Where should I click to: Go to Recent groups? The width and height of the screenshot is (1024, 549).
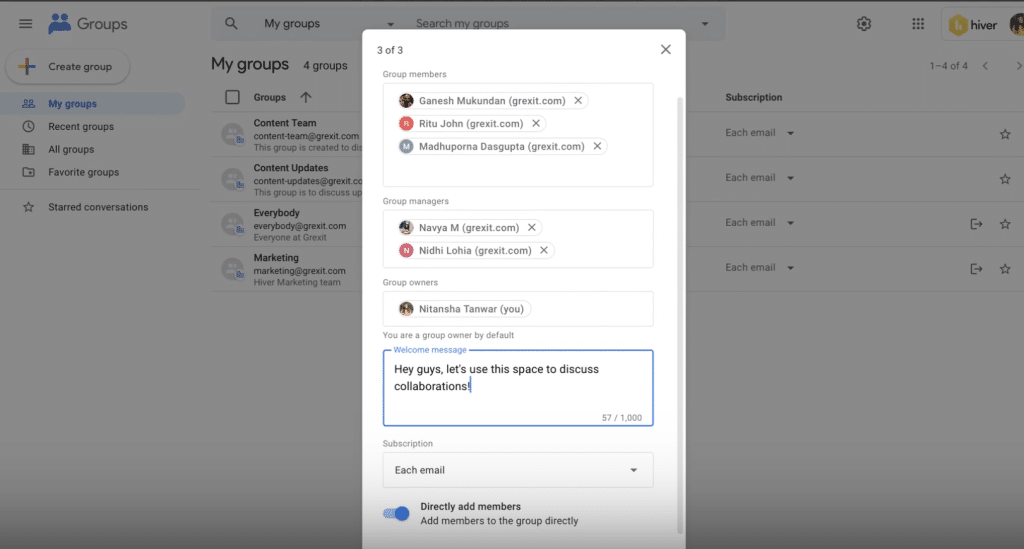click(x=81, y=127)
